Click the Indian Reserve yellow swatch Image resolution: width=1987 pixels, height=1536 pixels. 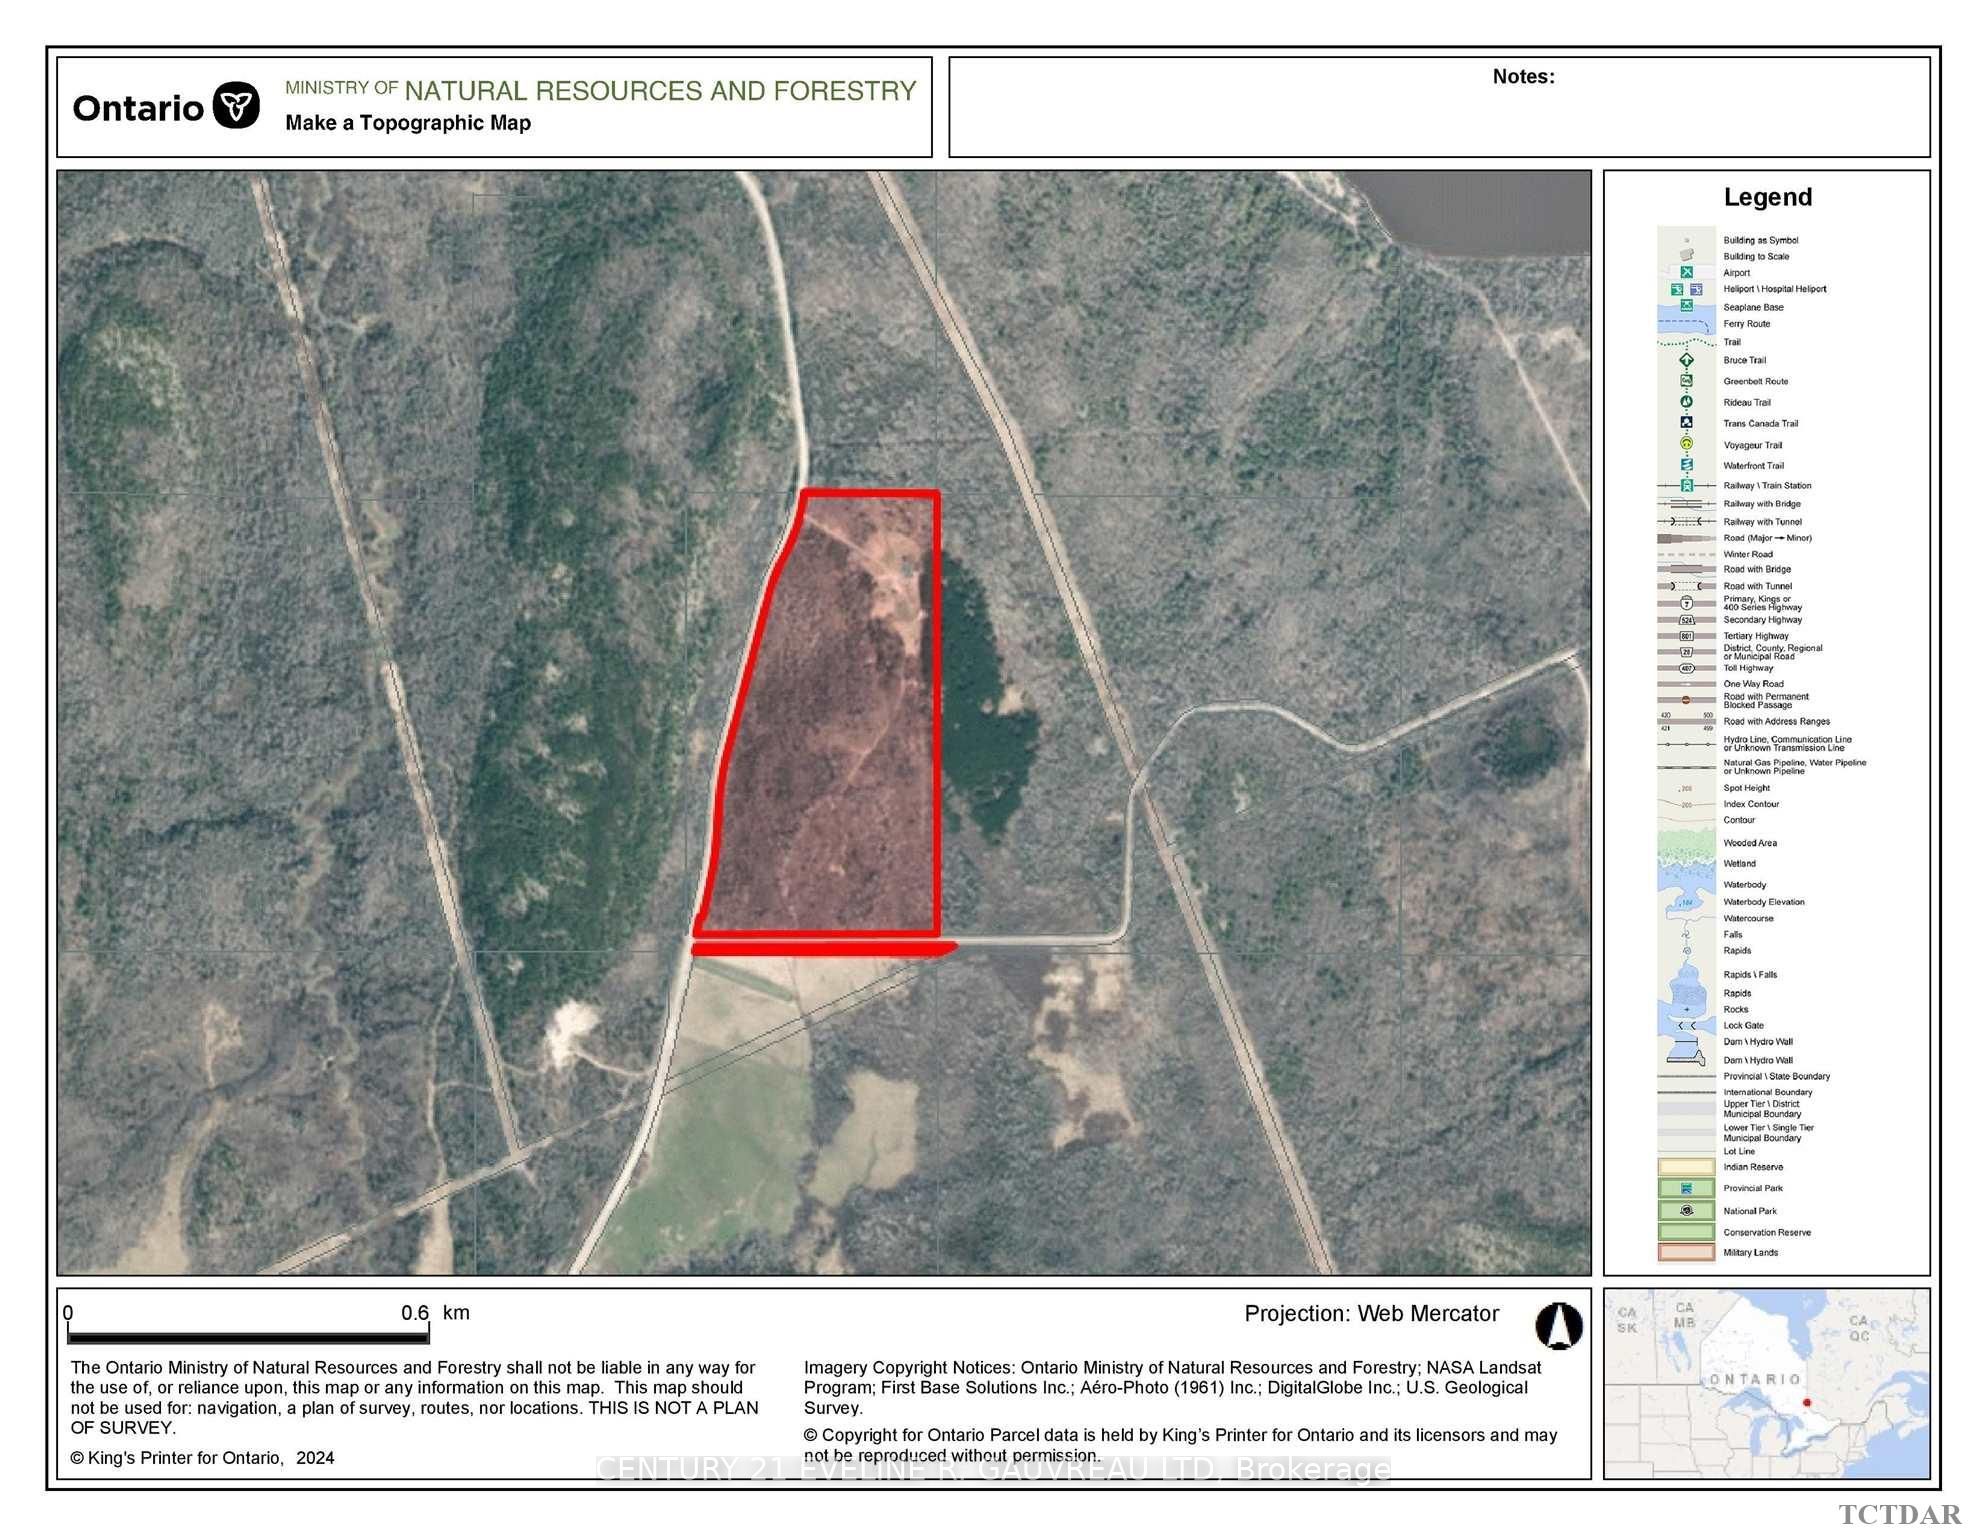[1686, 1166]
